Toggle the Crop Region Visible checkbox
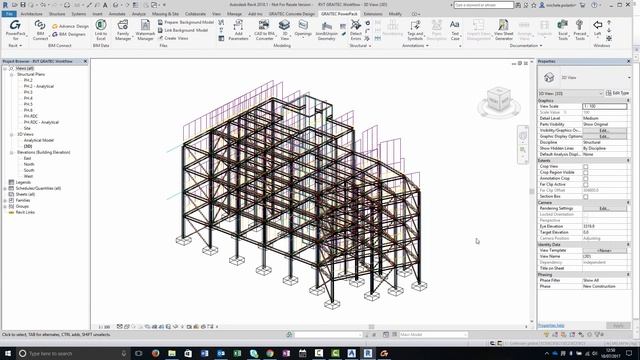The width and height of the screenshot is (640, 360). 585,172
